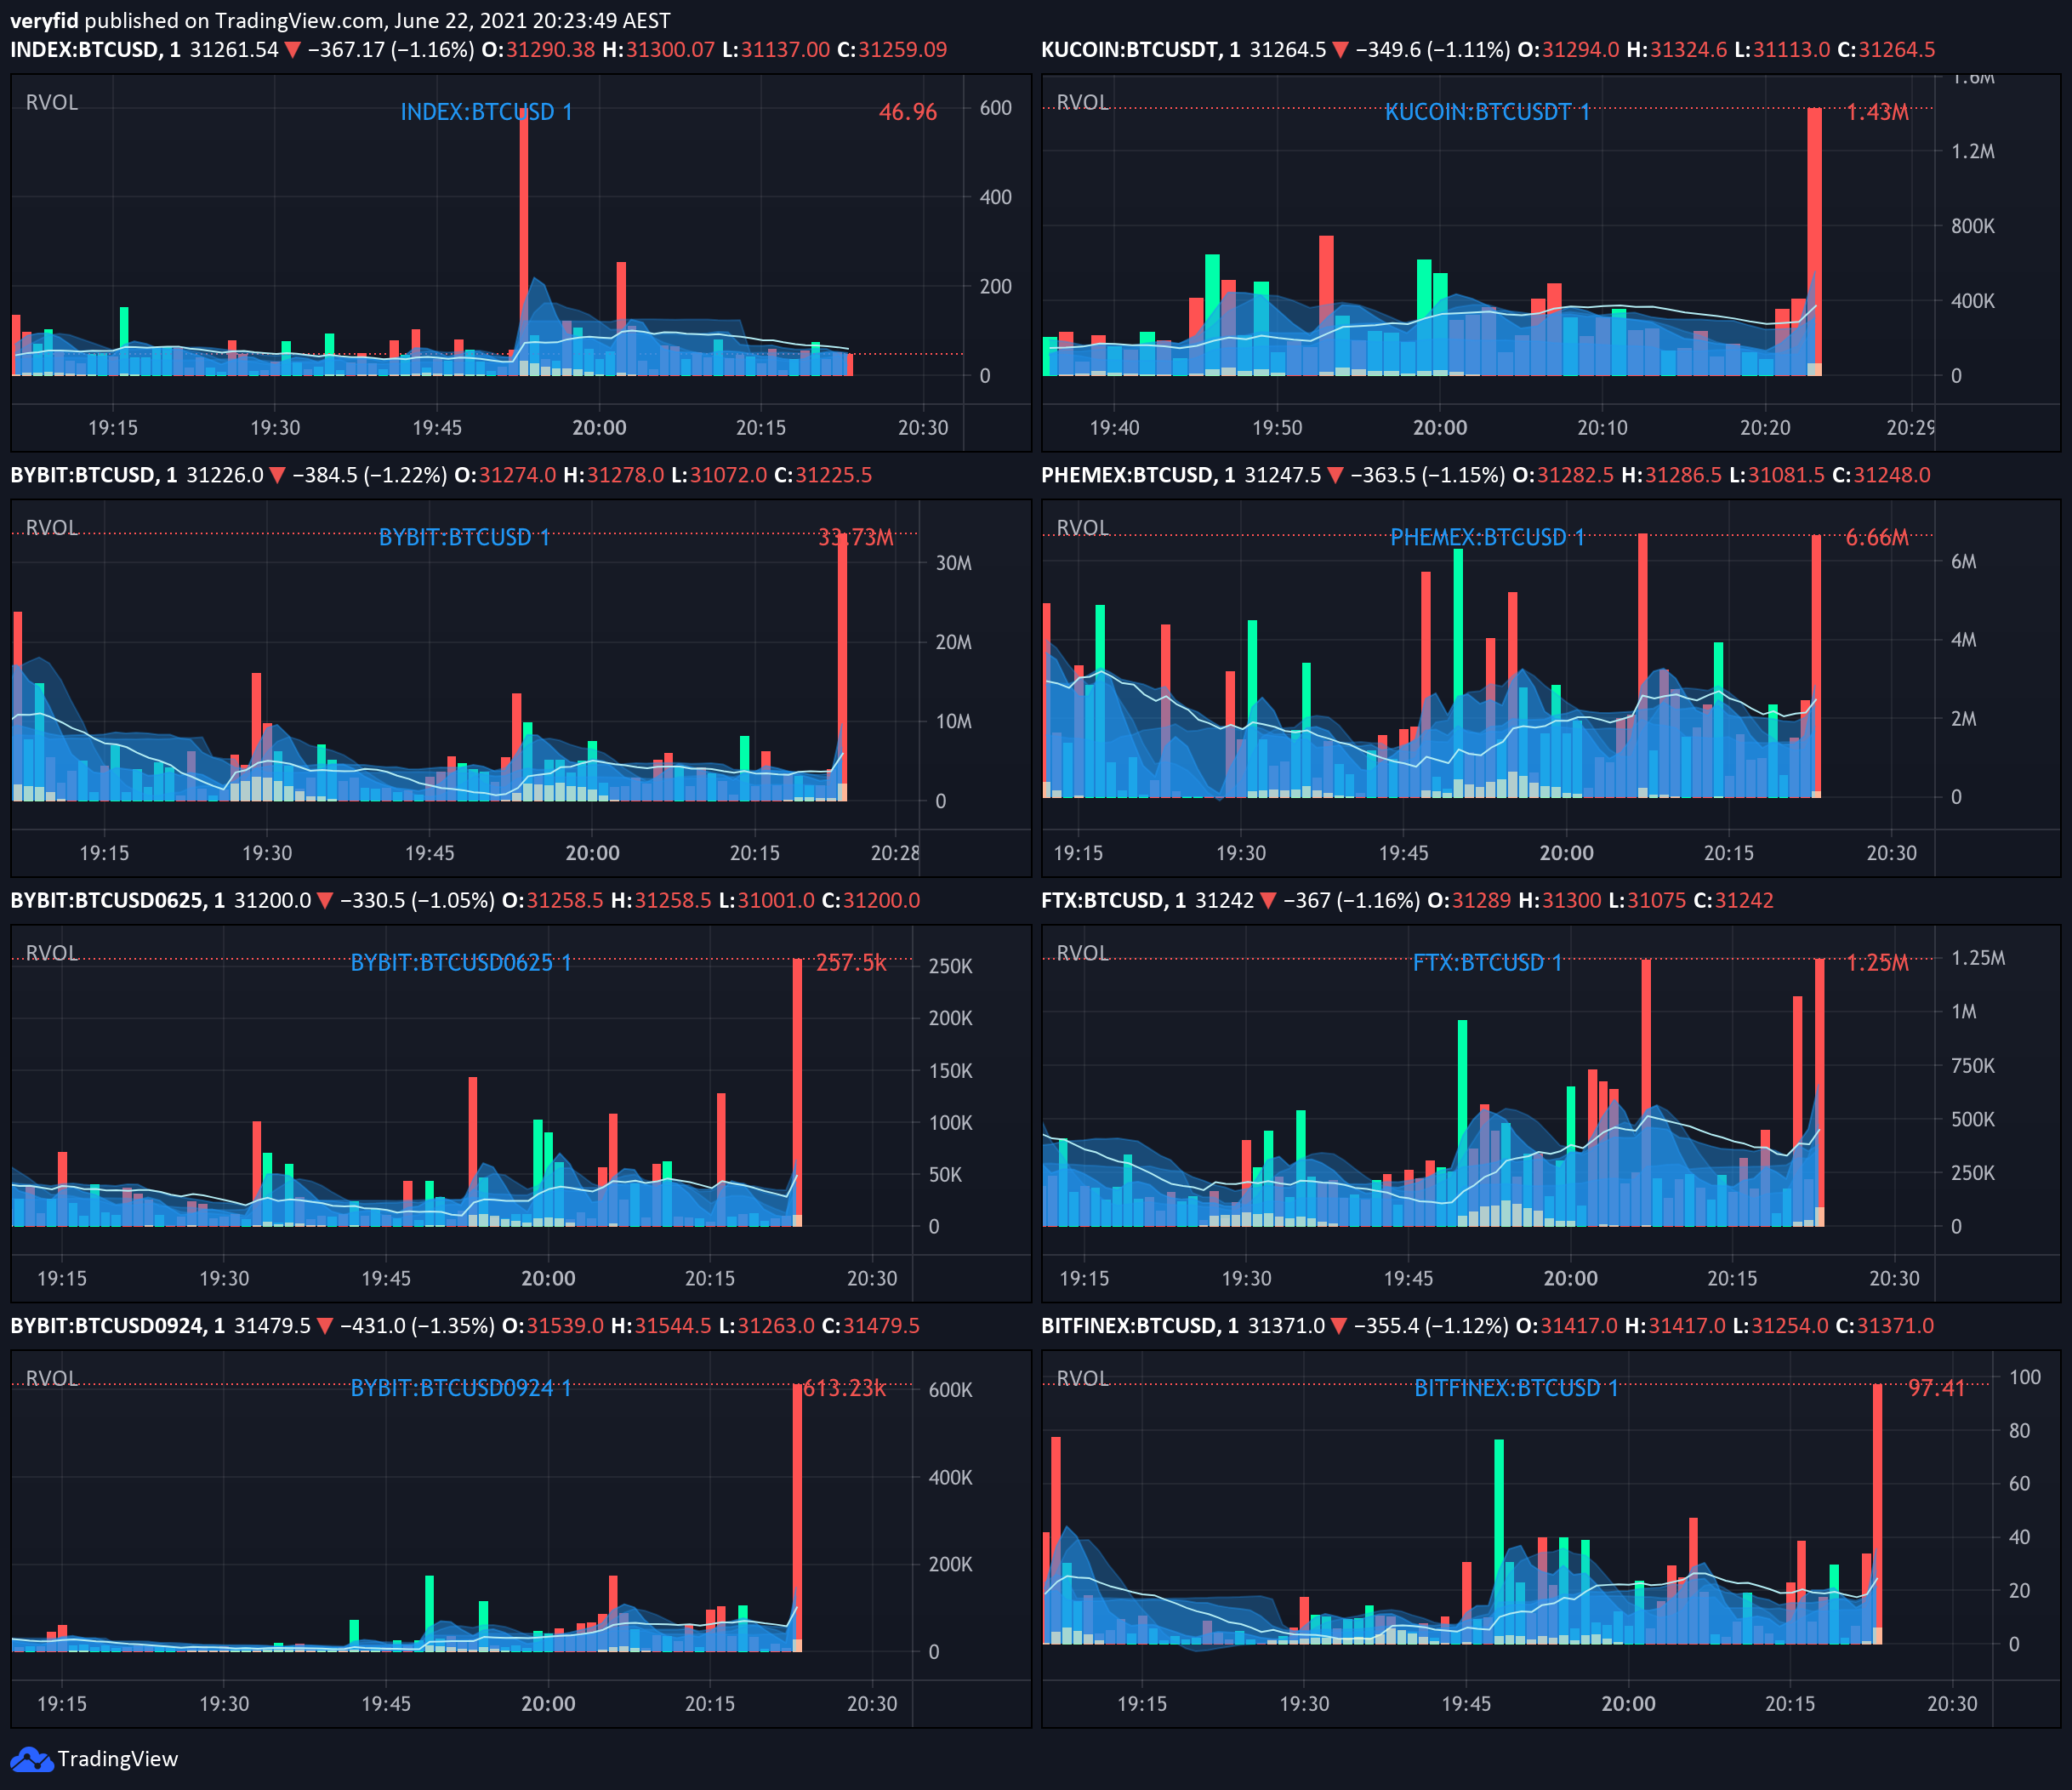Select the PHEMEX:BTCUSD, 1 header symbol
Image resolution: width=2072 pixels, height=1790 pixels.
(1138, 475)
